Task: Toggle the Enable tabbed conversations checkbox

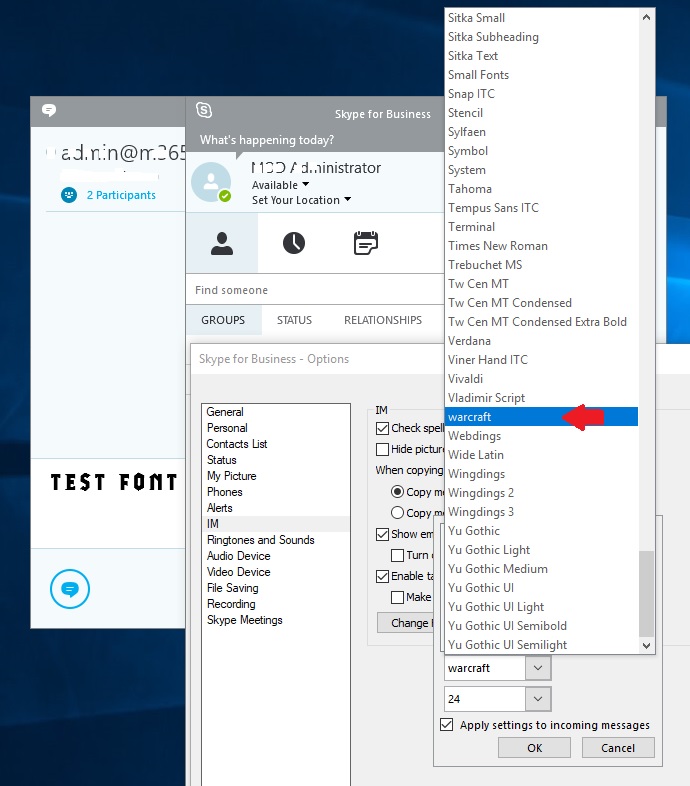Action: point(382,576)
